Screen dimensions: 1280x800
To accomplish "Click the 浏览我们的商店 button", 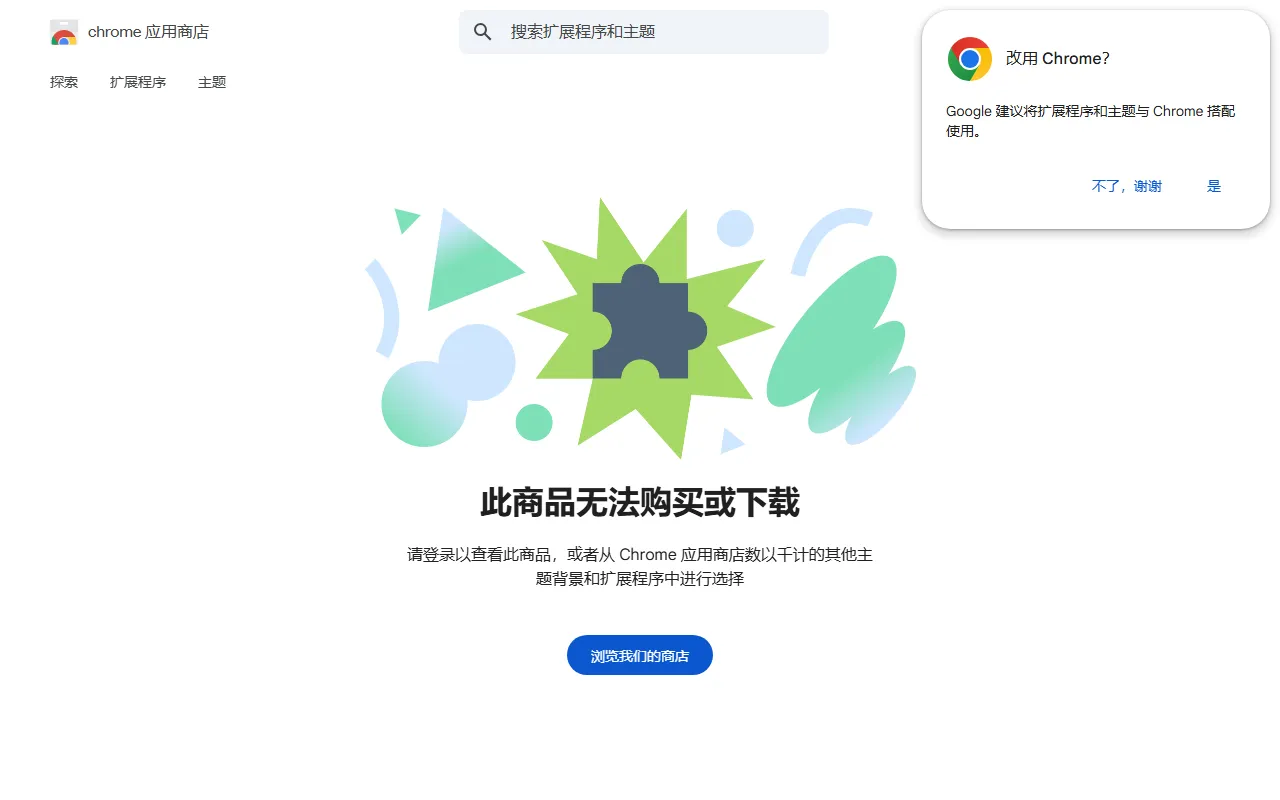I will 640,655.
